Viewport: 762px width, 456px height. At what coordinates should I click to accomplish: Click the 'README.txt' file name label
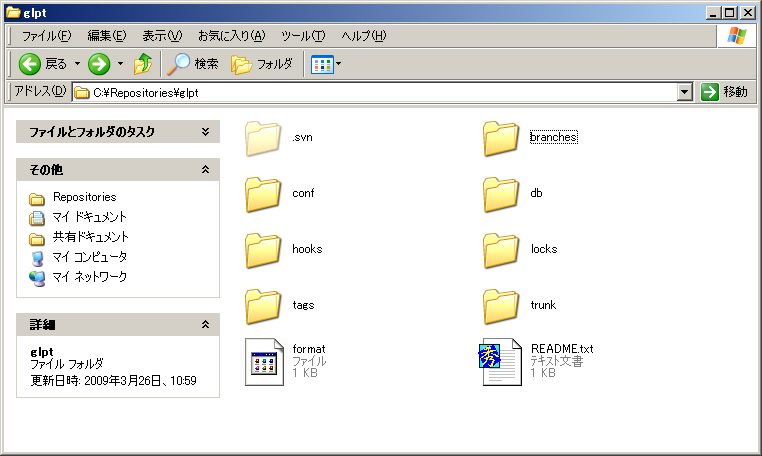point(562,349)
